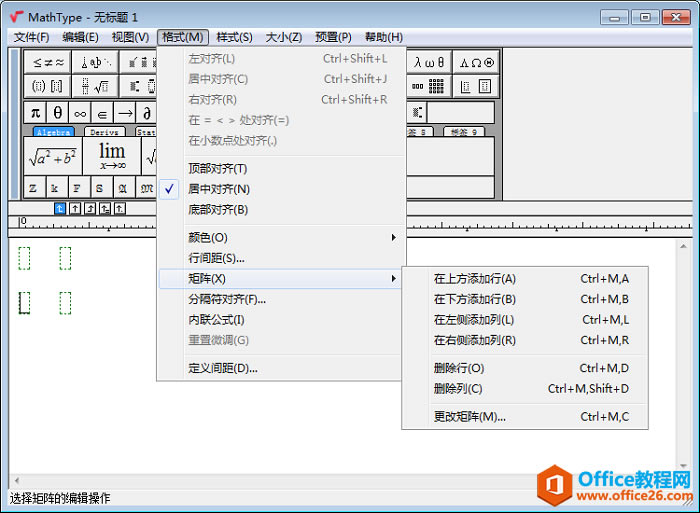Choose 底部对齐(B) alignment option

coord(217,210)
